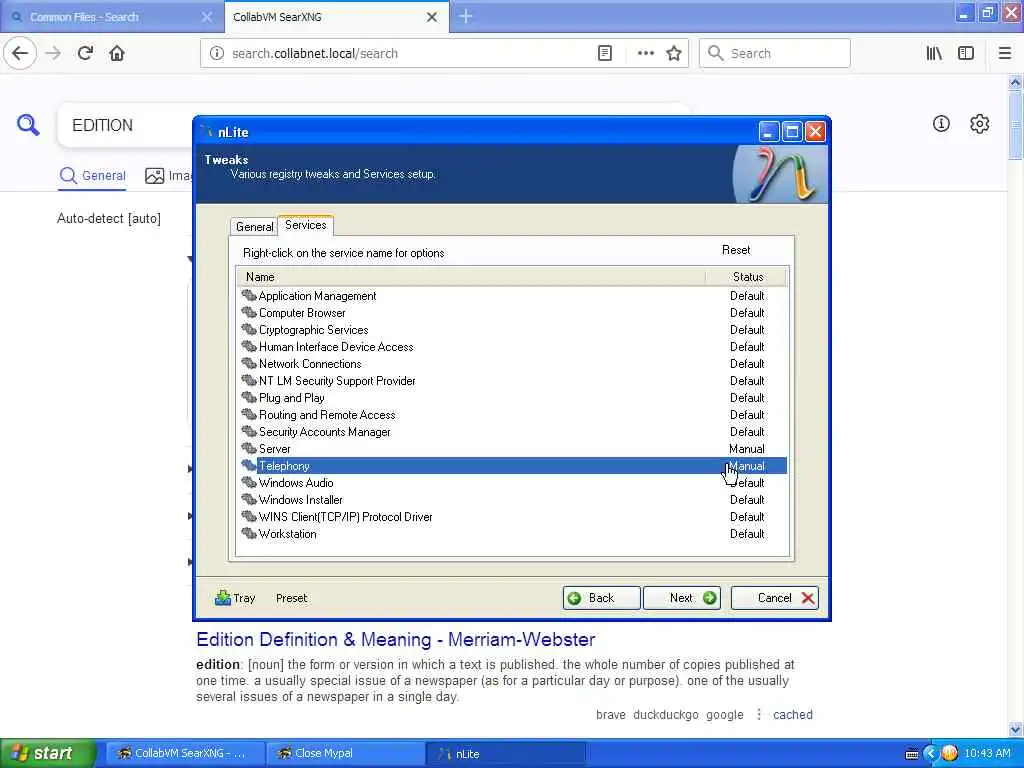Click the Windows Audio service gear icon
The width and height of the screenshot is (1024, 768).
pyautogui.click(x=249, y=482)
